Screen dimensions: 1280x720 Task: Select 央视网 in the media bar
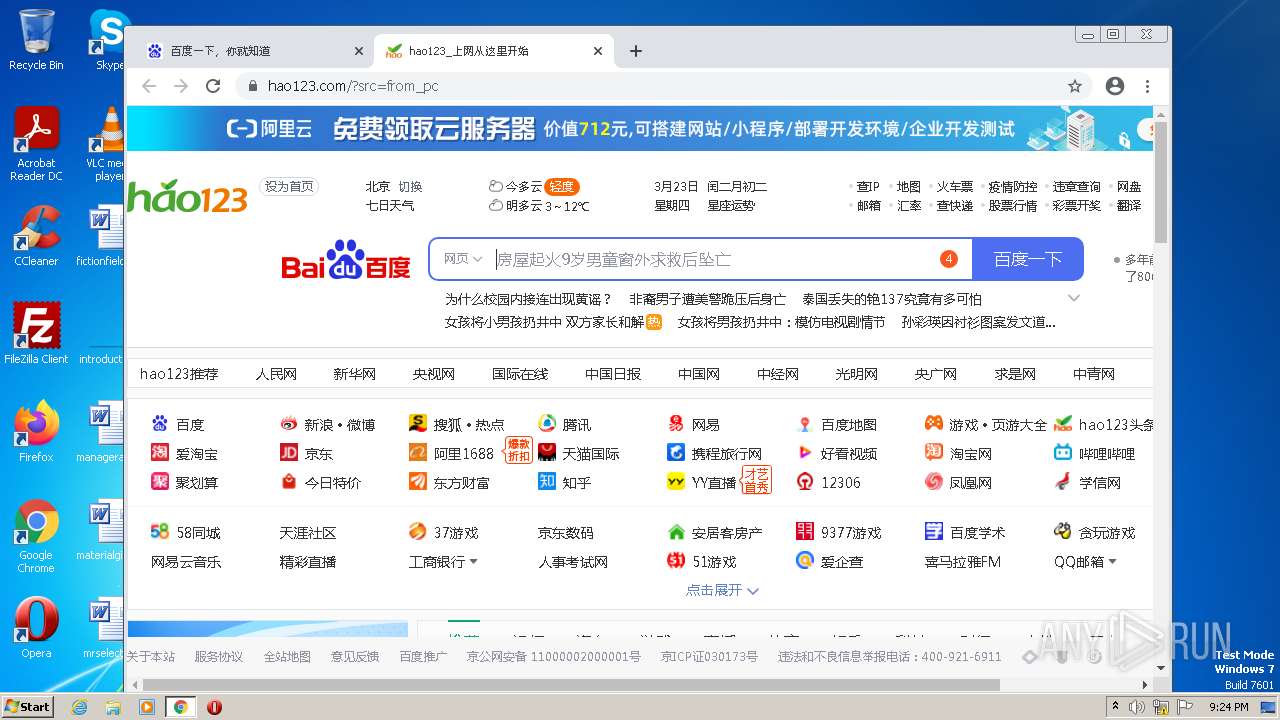434,374
